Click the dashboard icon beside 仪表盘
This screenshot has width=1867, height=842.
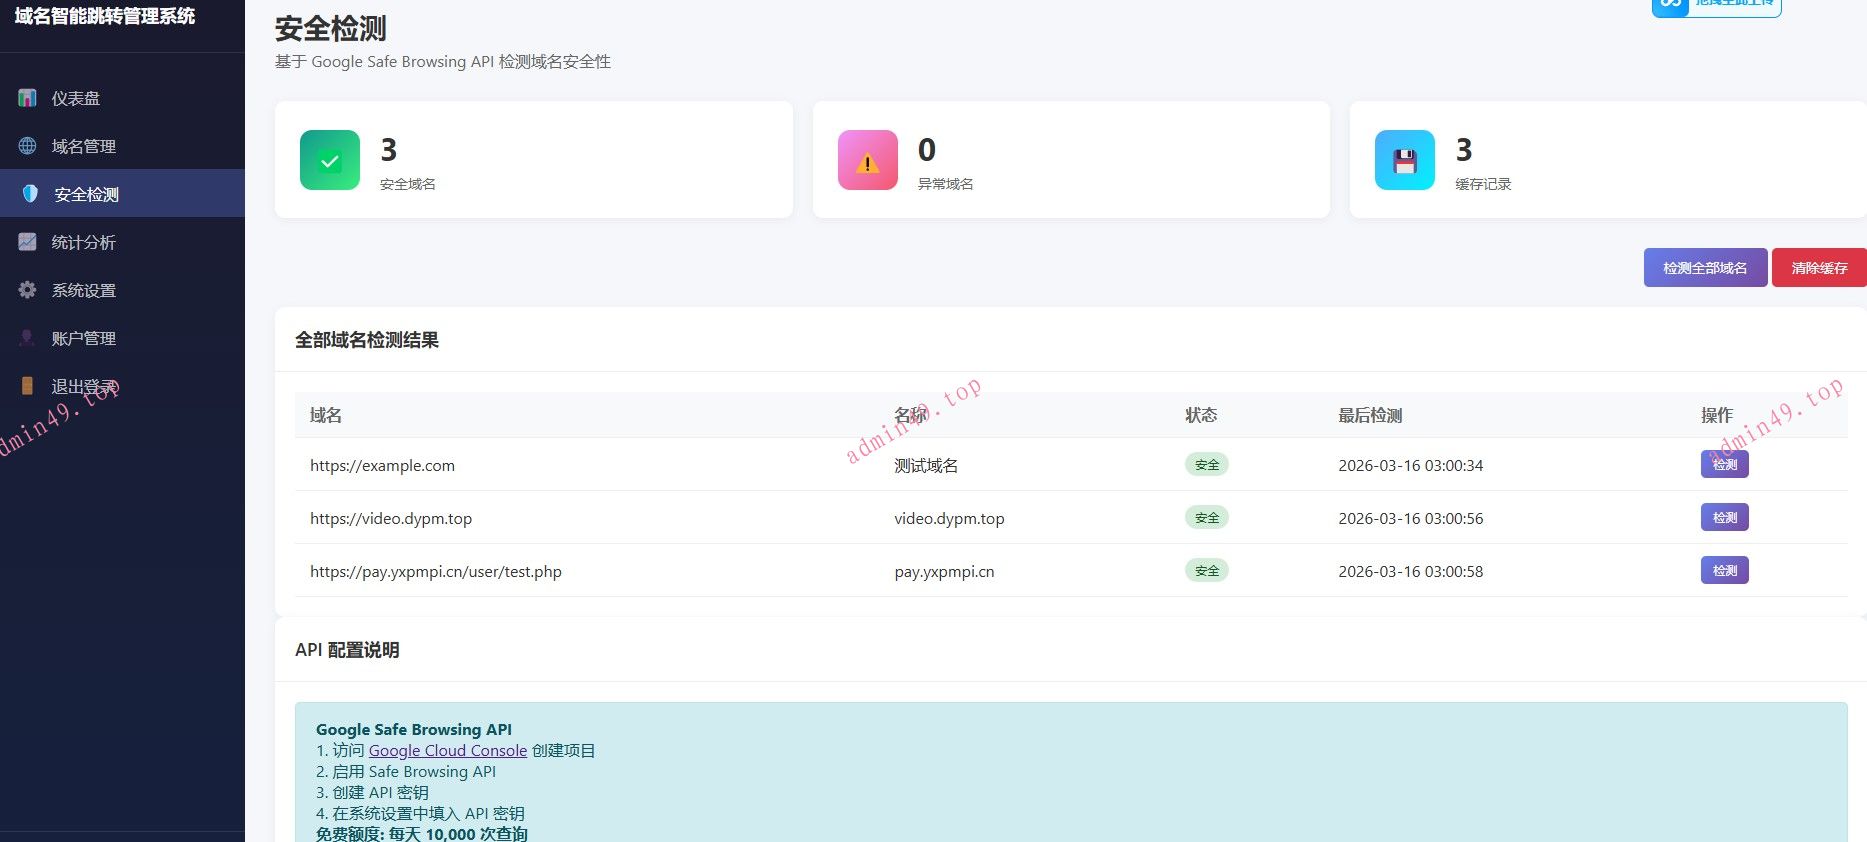click(28, 98)
